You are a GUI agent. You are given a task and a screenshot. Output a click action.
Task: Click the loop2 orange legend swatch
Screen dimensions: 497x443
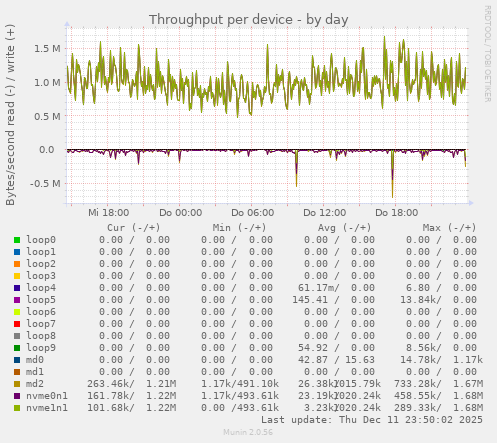click(17, 264)
